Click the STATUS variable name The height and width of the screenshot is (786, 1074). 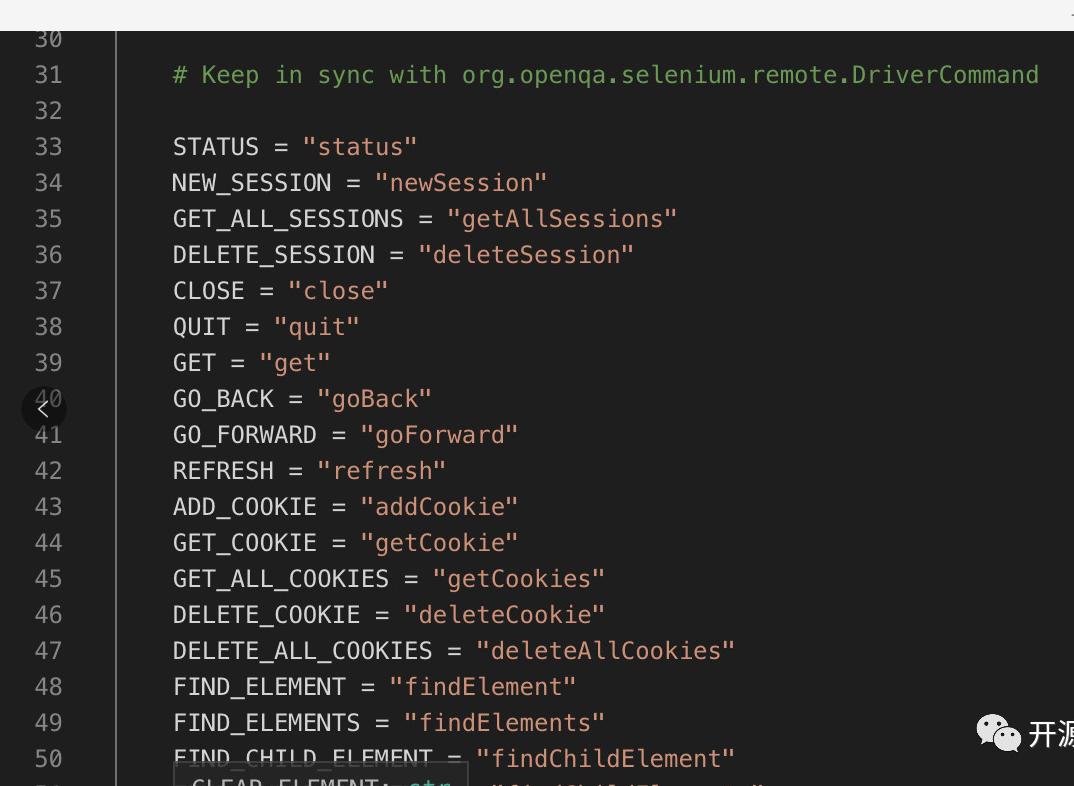[x=216, y=147]
